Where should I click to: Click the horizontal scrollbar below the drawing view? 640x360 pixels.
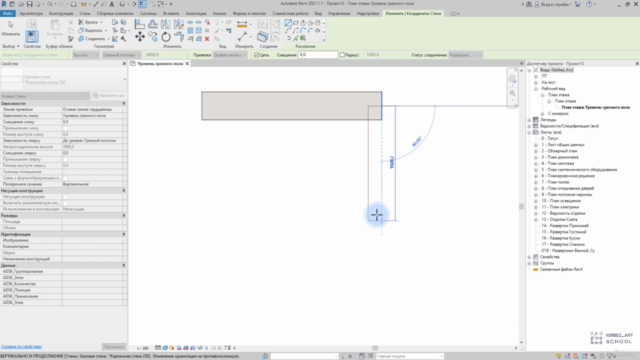375,348
